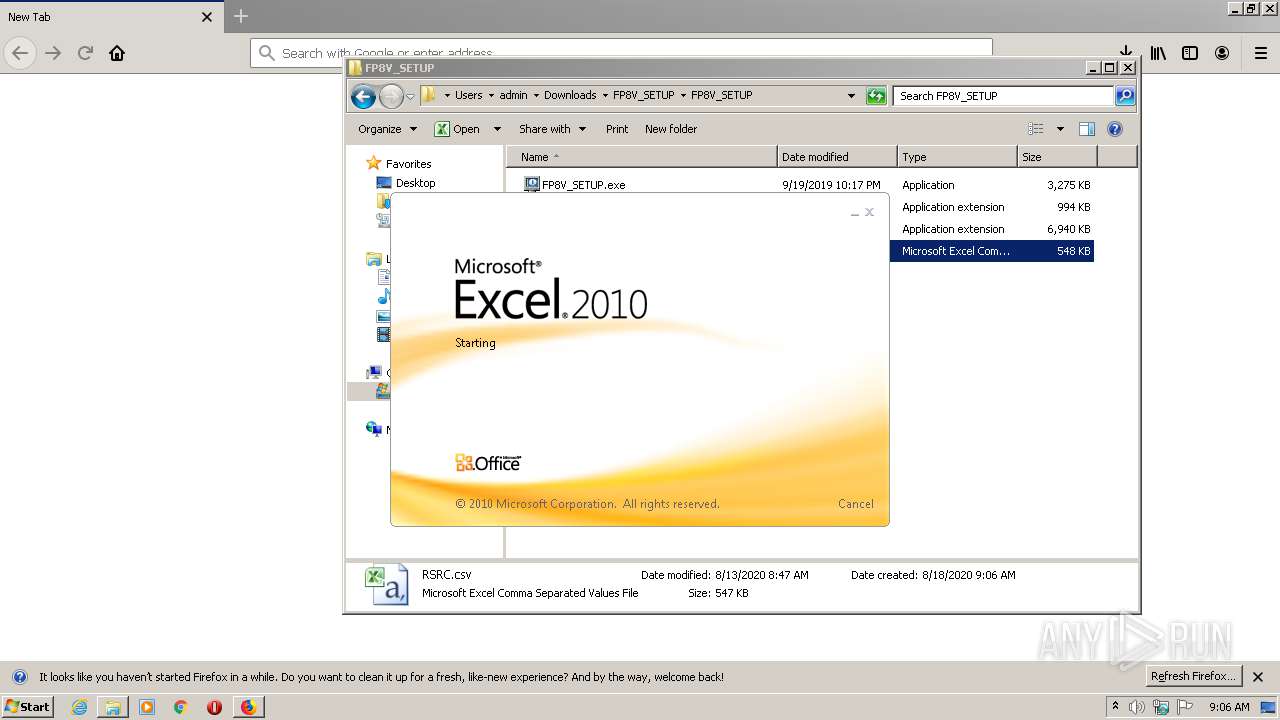Click the Firefox address search bar
This screenshot has width=1280, height=720.
621,53
